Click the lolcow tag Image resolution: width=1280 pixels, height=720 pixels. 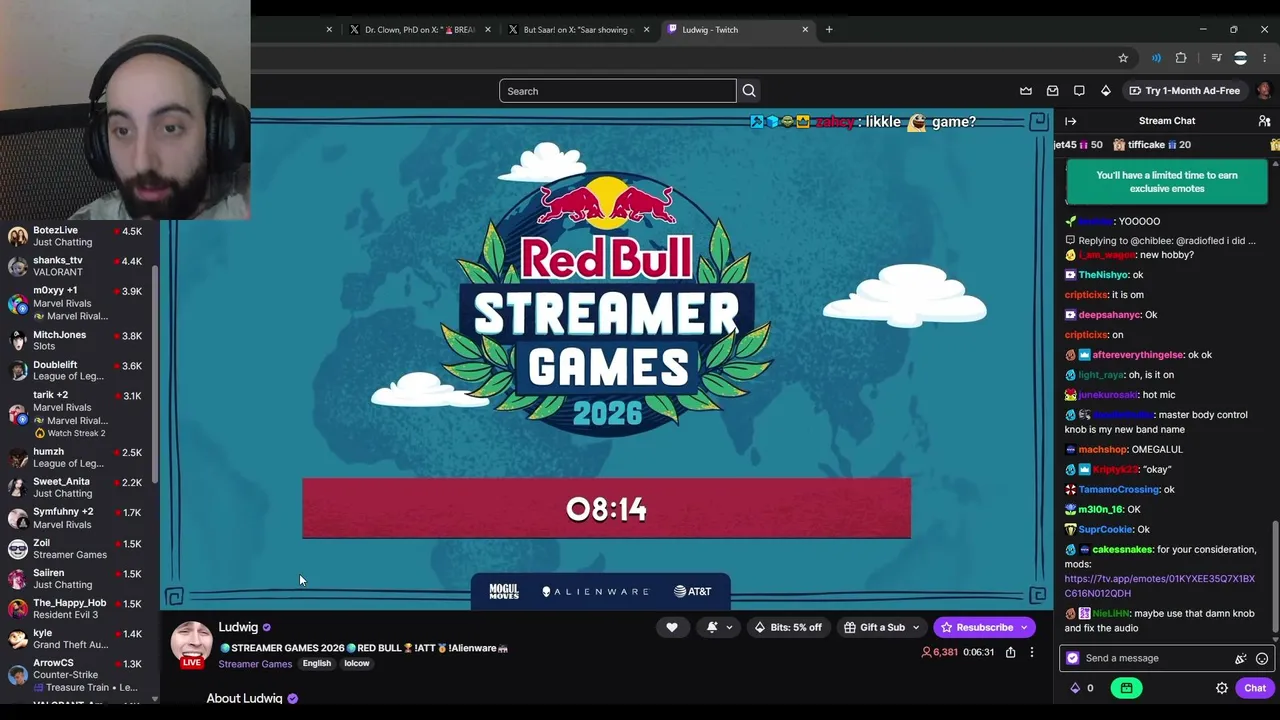pyautogui.click(x=357, y=664)
